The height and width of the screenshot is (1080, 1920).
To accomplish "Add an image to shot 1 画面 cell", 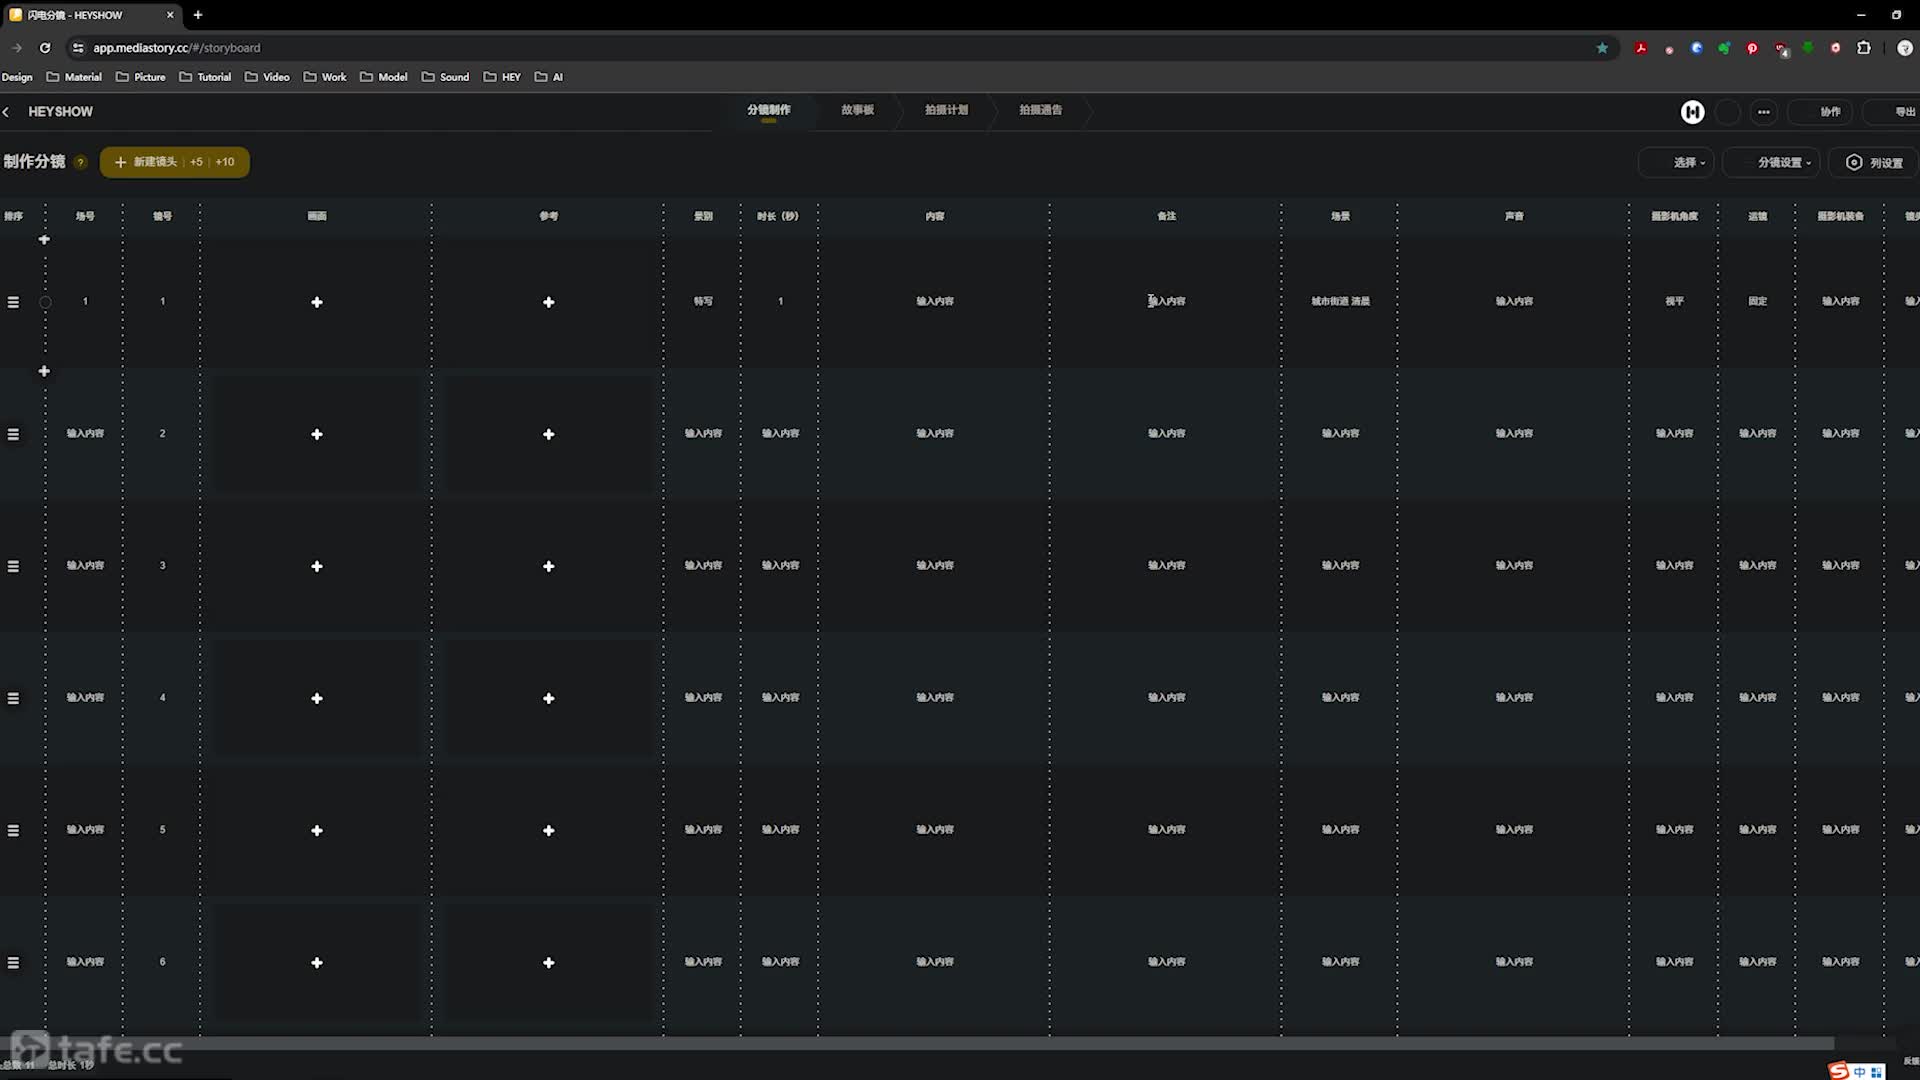I will coord(317,302).
